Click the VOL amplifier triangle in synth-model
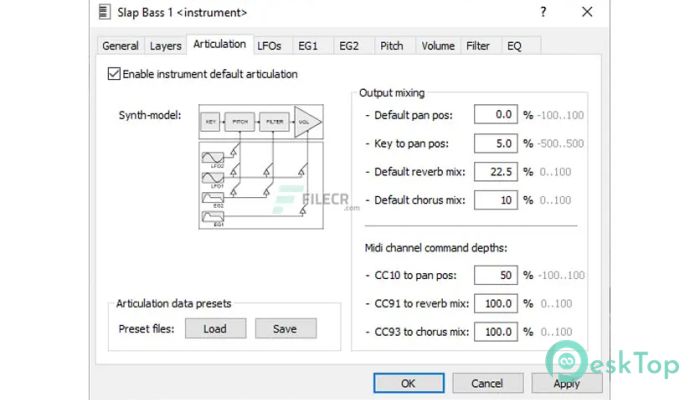Screen dimensions: 700x400 [x=308, y=122]
